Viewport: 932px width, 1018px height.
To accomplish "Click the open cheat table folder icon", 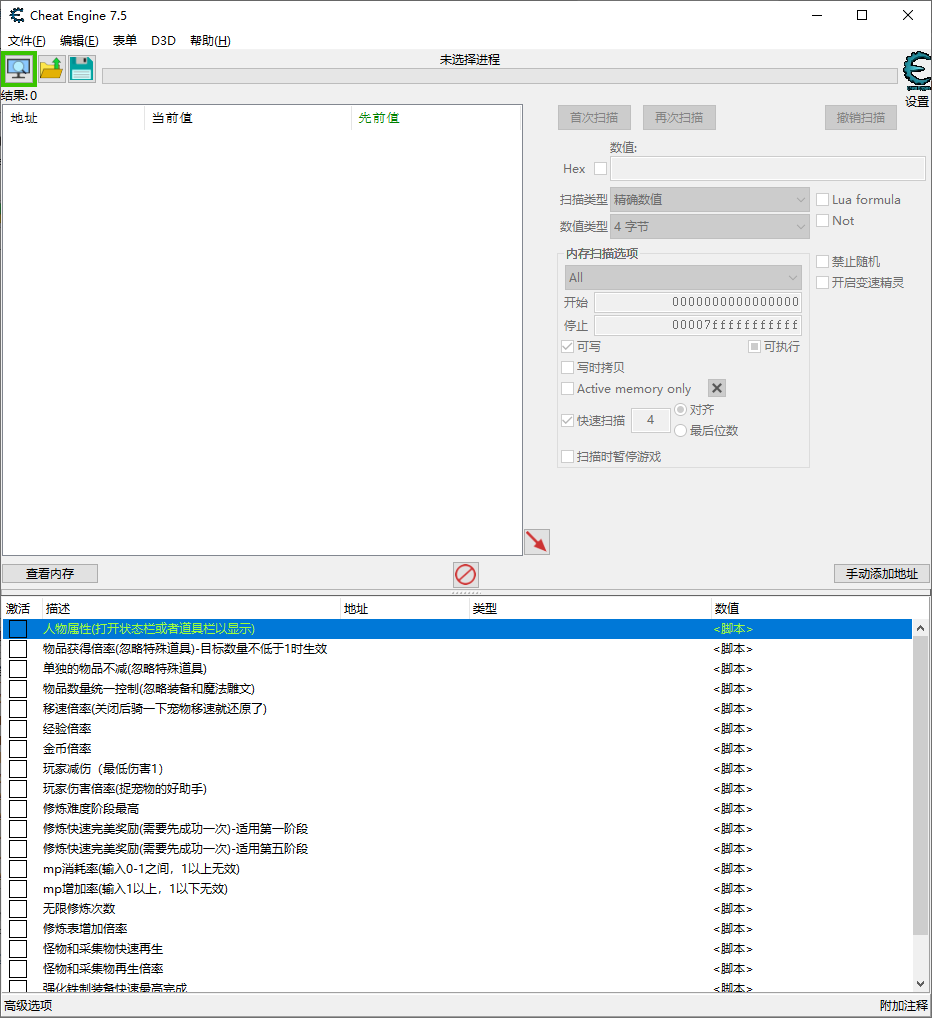I will [51, 68].
